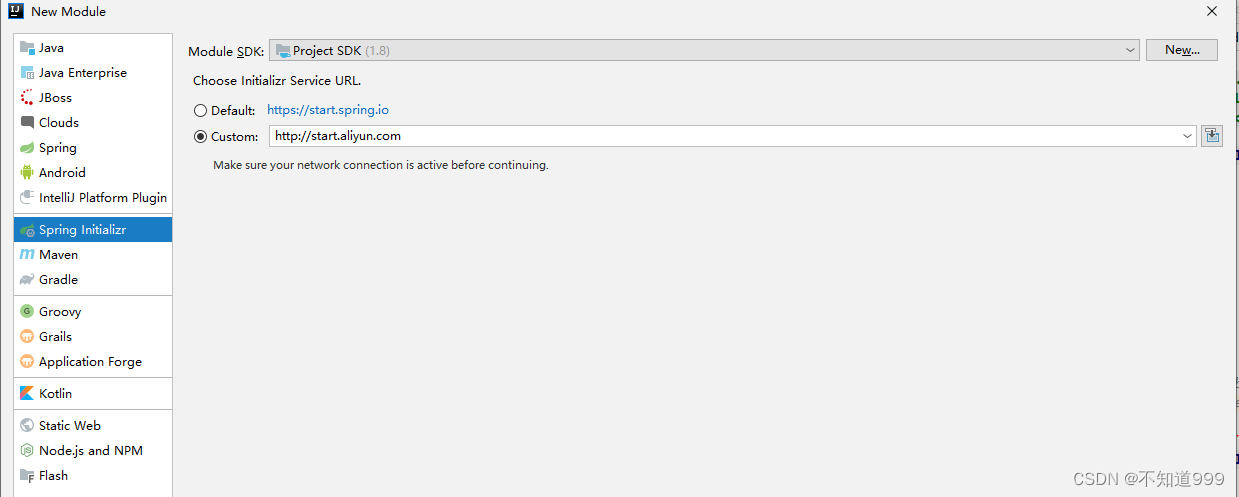This screenshot has height=497, width=1239.
Task: Choose the Static Web entry
Action: [93, 426]
